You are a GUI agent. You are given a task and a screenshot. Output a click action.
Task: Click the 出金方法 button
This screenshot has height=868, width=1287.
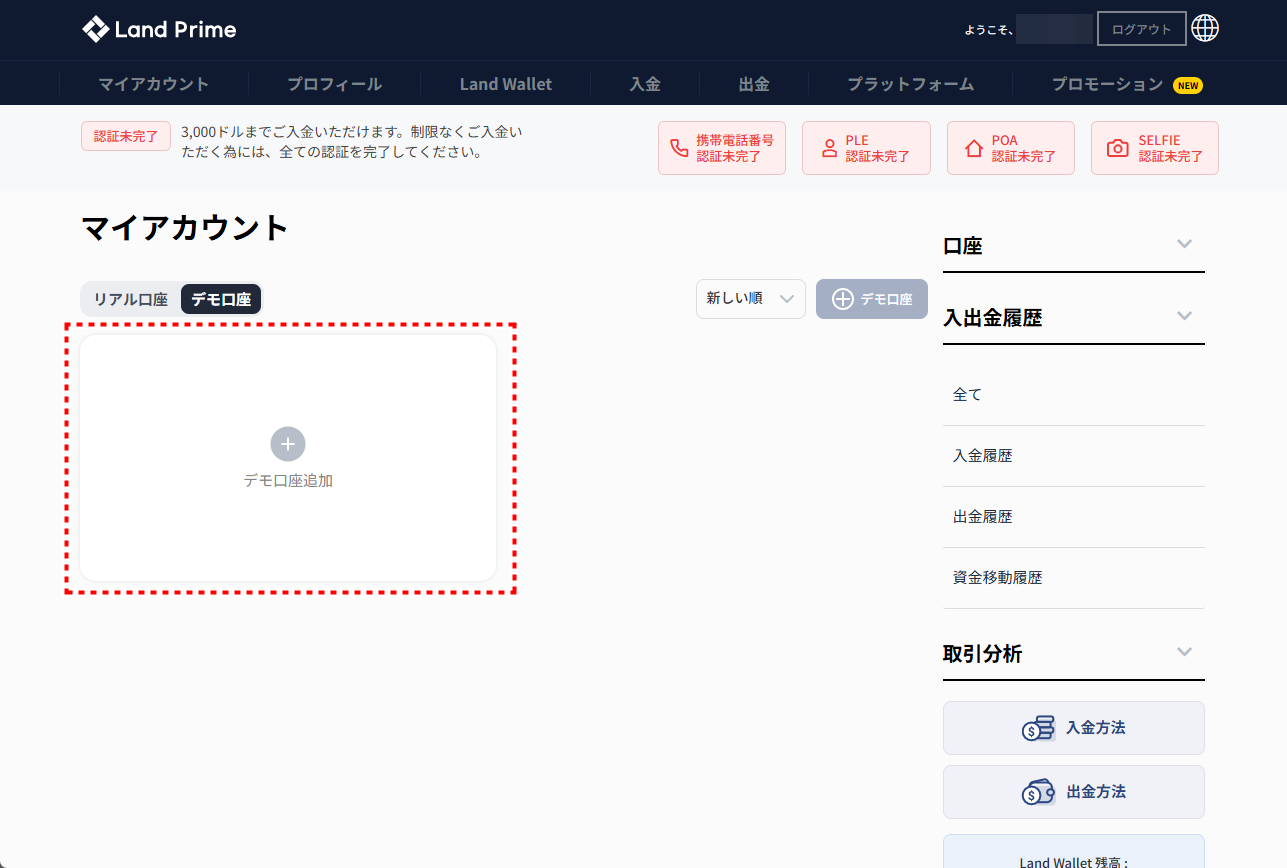point(1074,792)
